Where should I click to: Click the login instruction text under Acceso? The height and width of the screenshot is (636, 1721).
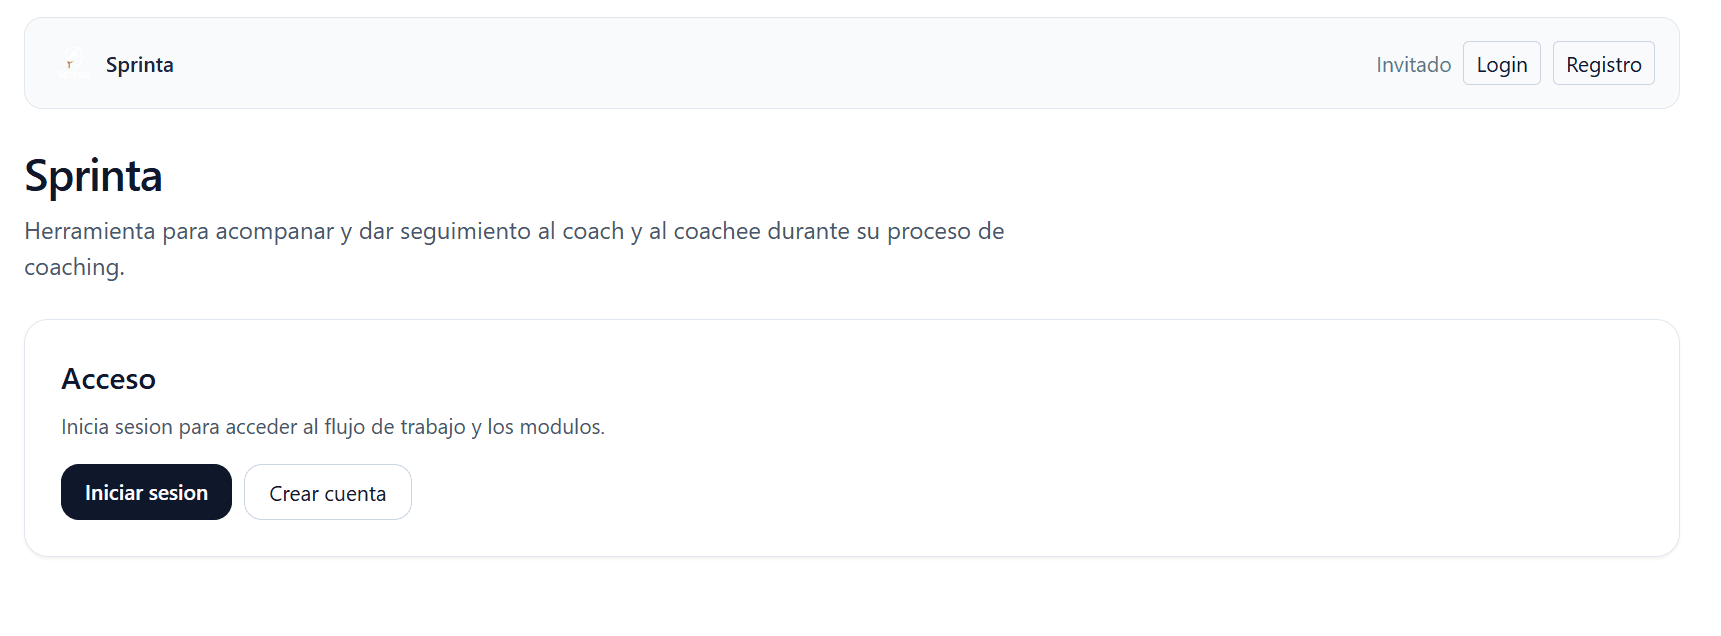pos(333,426)
